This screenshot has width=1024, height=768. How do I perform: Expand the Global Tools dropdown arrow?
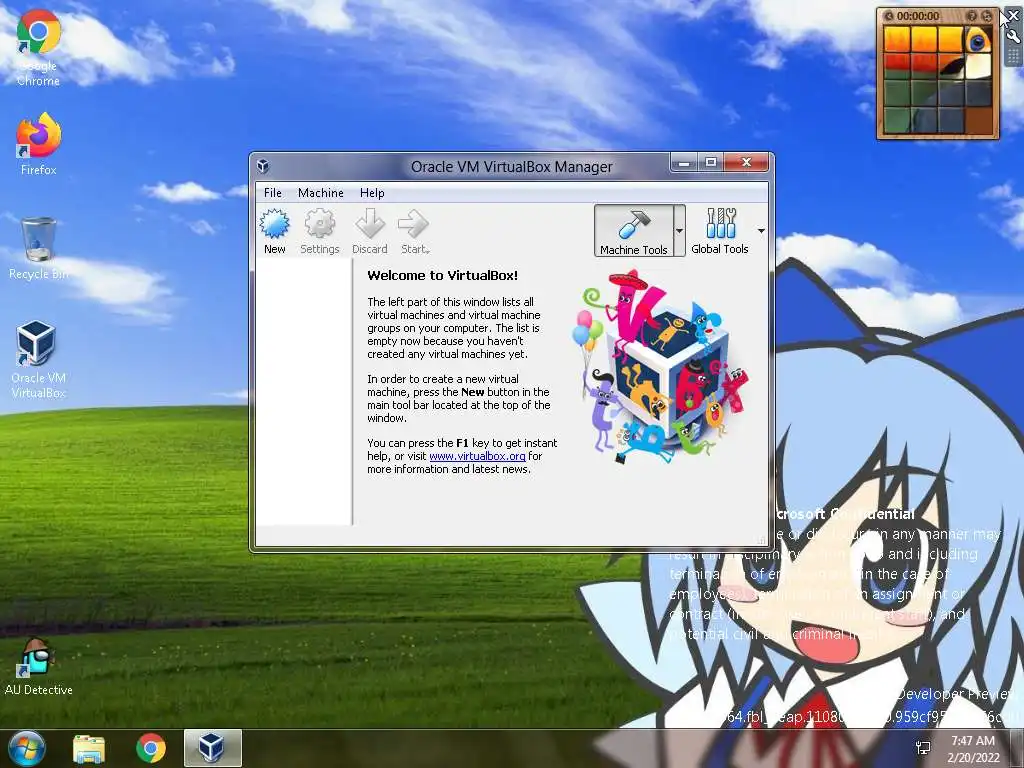pyautogui.click(x=761, y=231)
